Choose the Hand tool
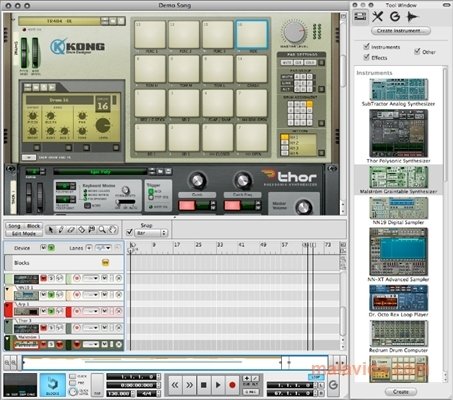This screenshot has height=400, width=453. pos(113,230)
